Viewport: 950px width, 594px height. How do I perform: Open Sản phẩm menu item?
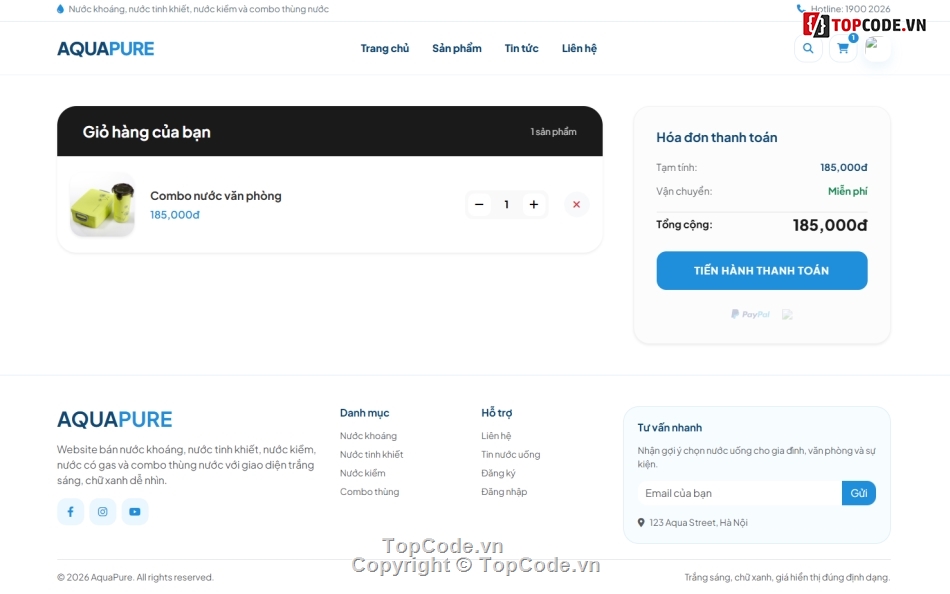click(x=457, y=48)
